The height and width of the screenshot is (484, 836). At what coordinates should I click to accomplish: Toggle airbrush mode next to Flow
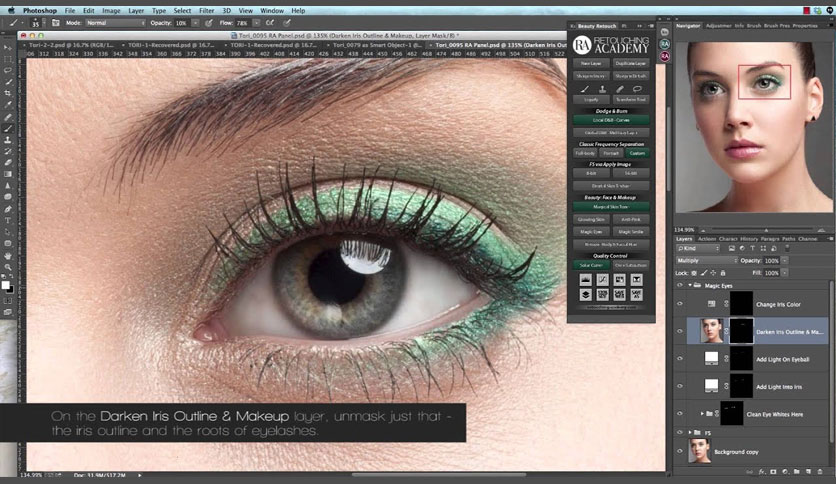pos(270,23)
